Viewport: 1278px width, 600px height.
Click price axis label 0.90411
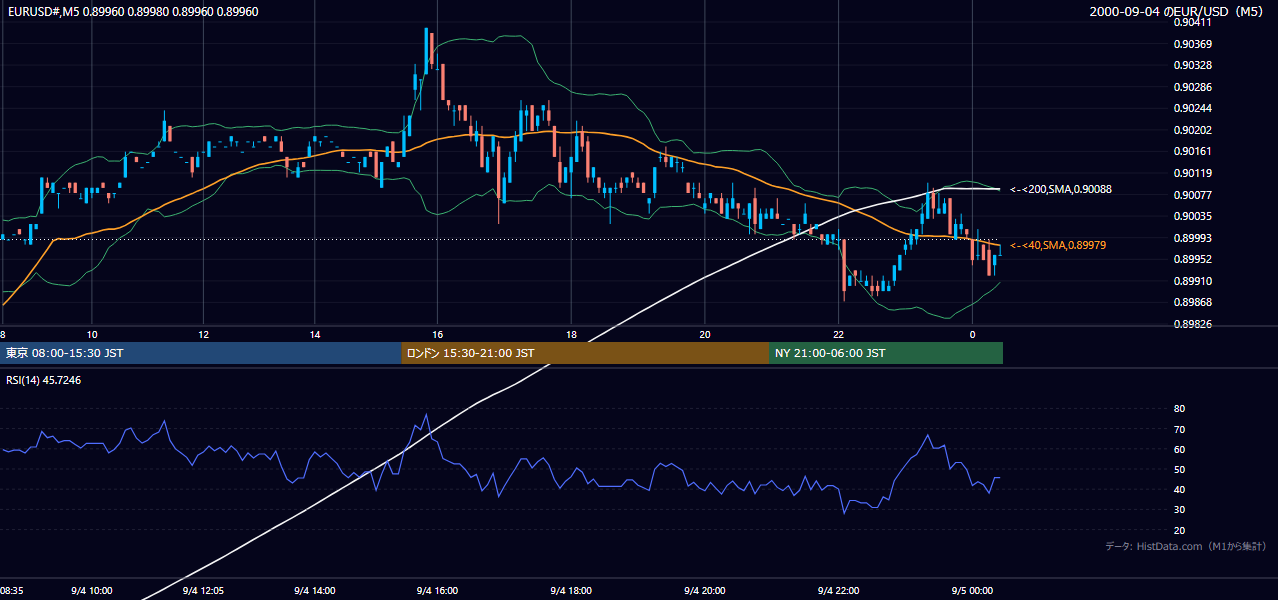(1192, 22)
